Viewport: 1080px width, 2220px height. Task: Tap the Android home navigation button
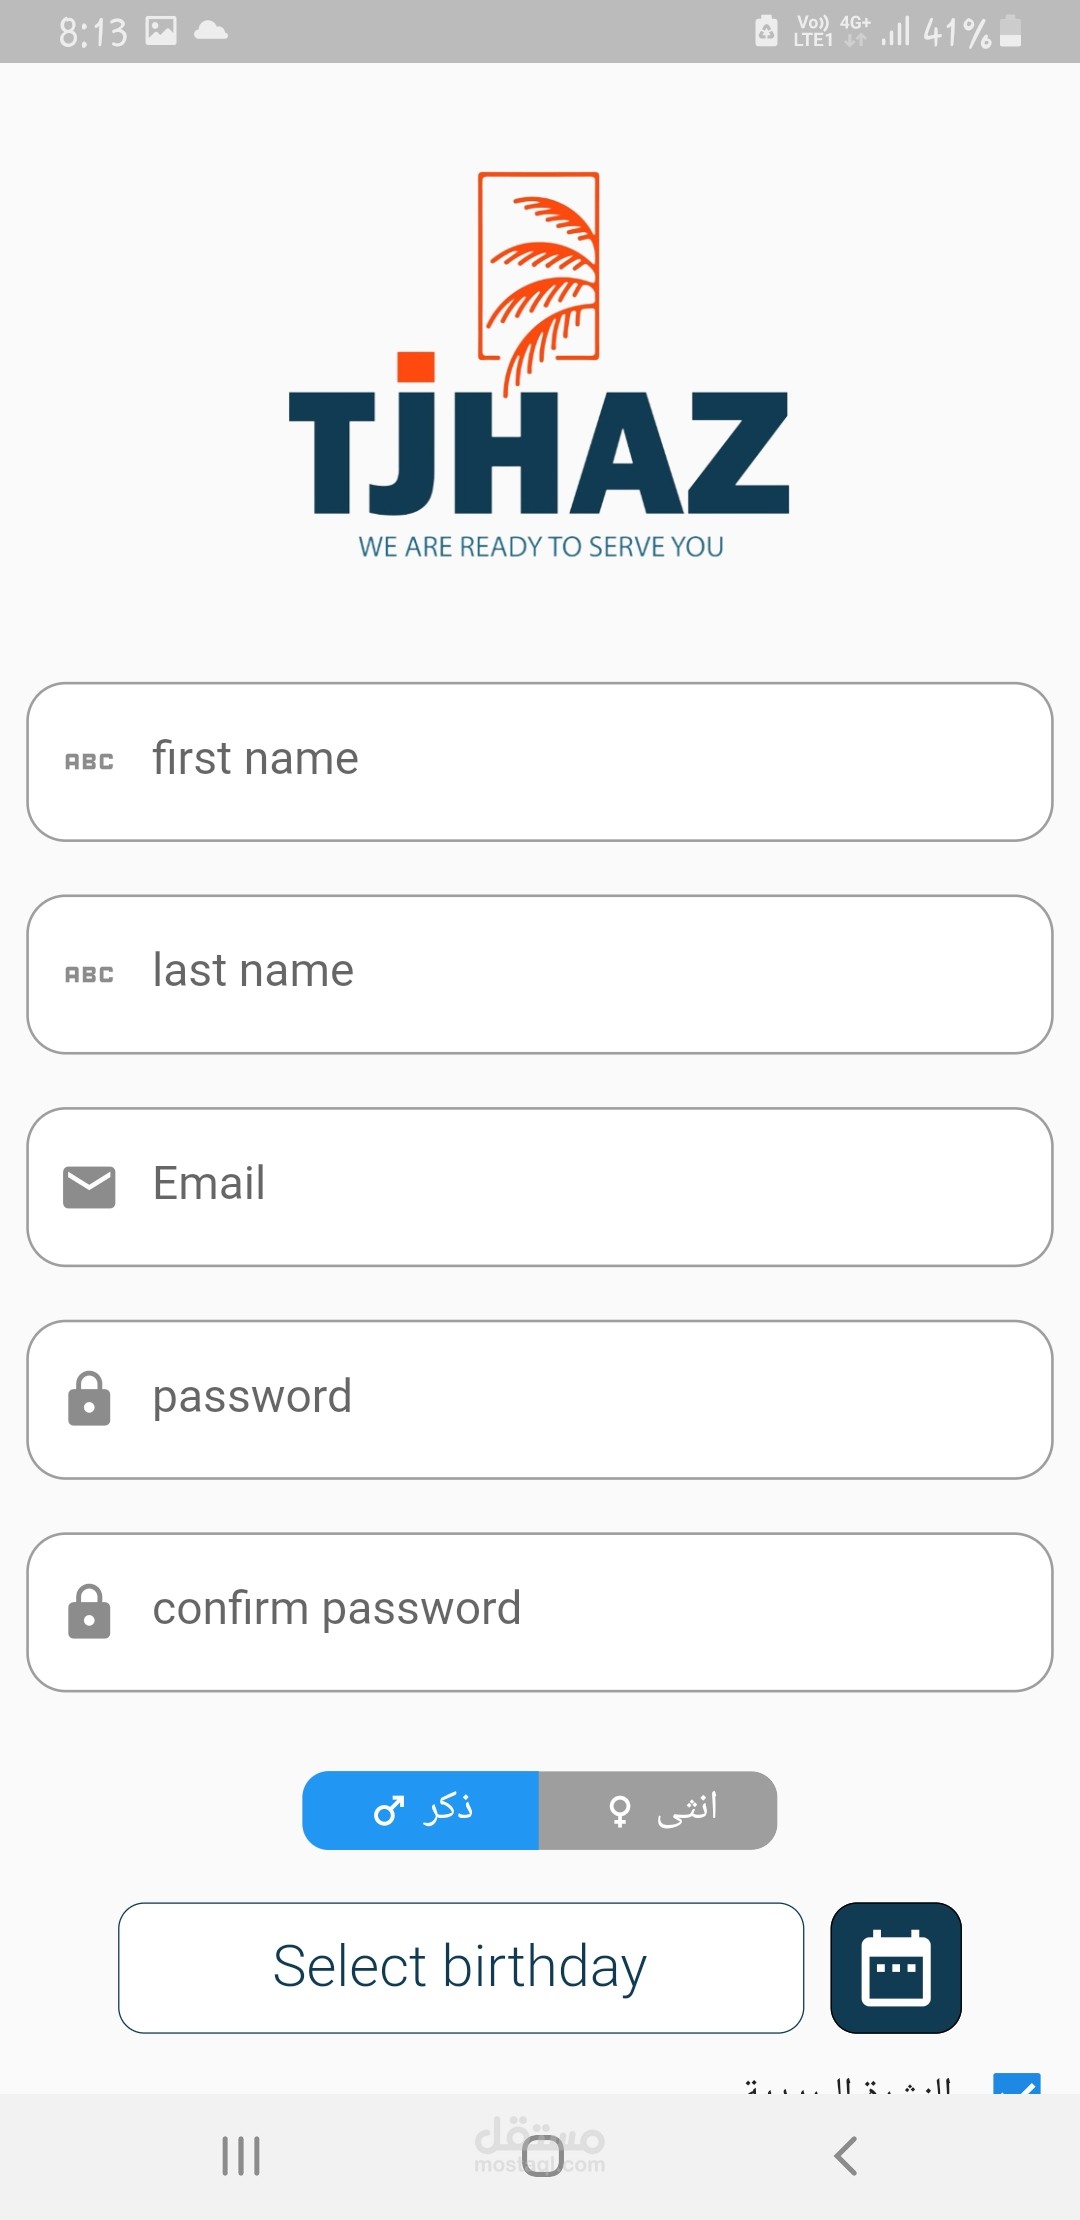click(x=542, y=2155)
